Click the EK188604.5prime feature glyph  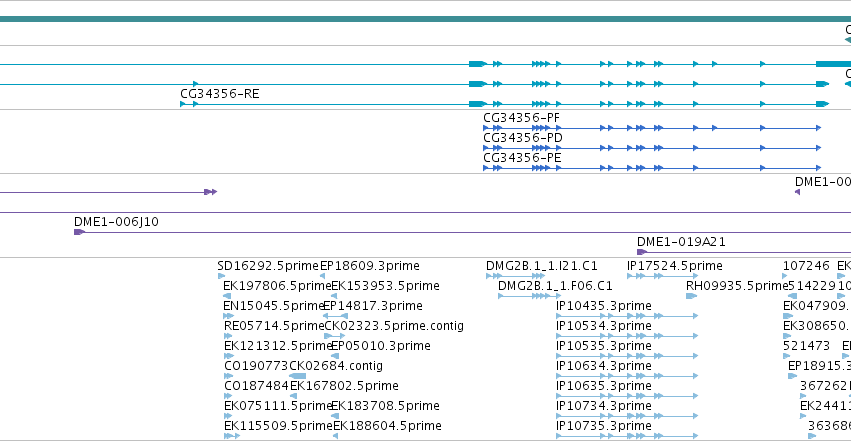click(x=335, y=436)
